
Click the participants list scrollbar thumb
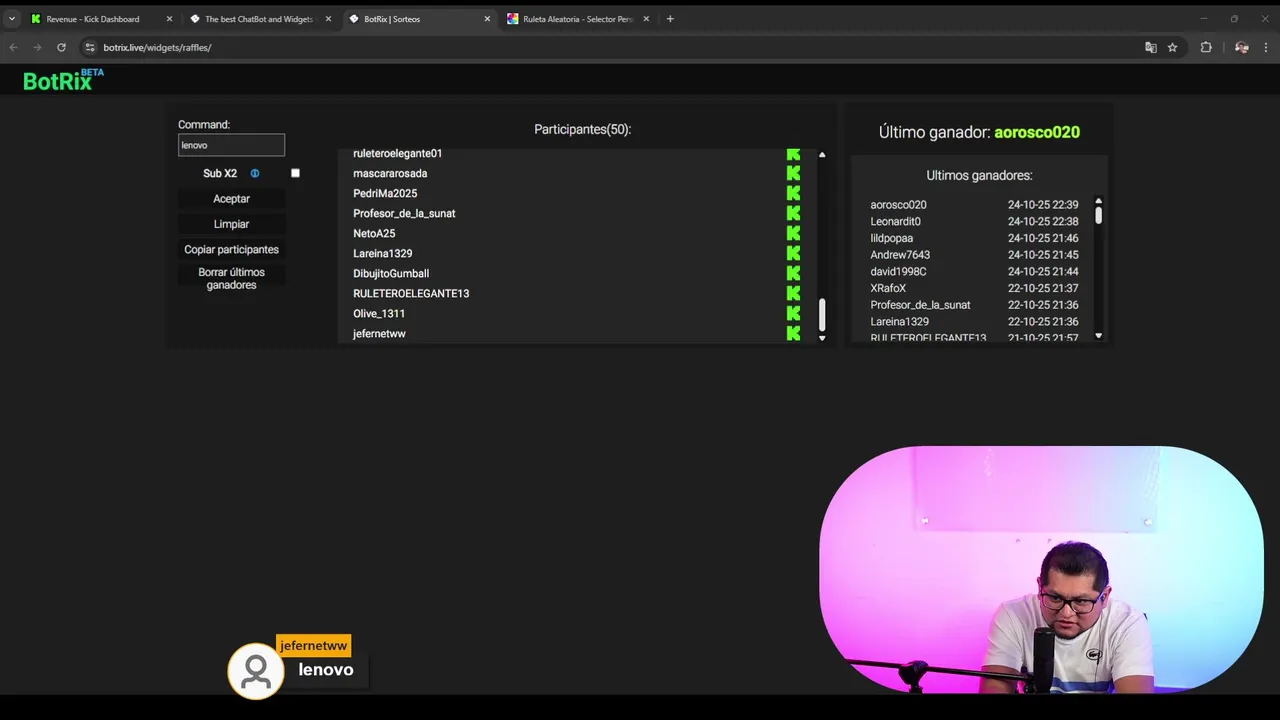click(822, 315)
